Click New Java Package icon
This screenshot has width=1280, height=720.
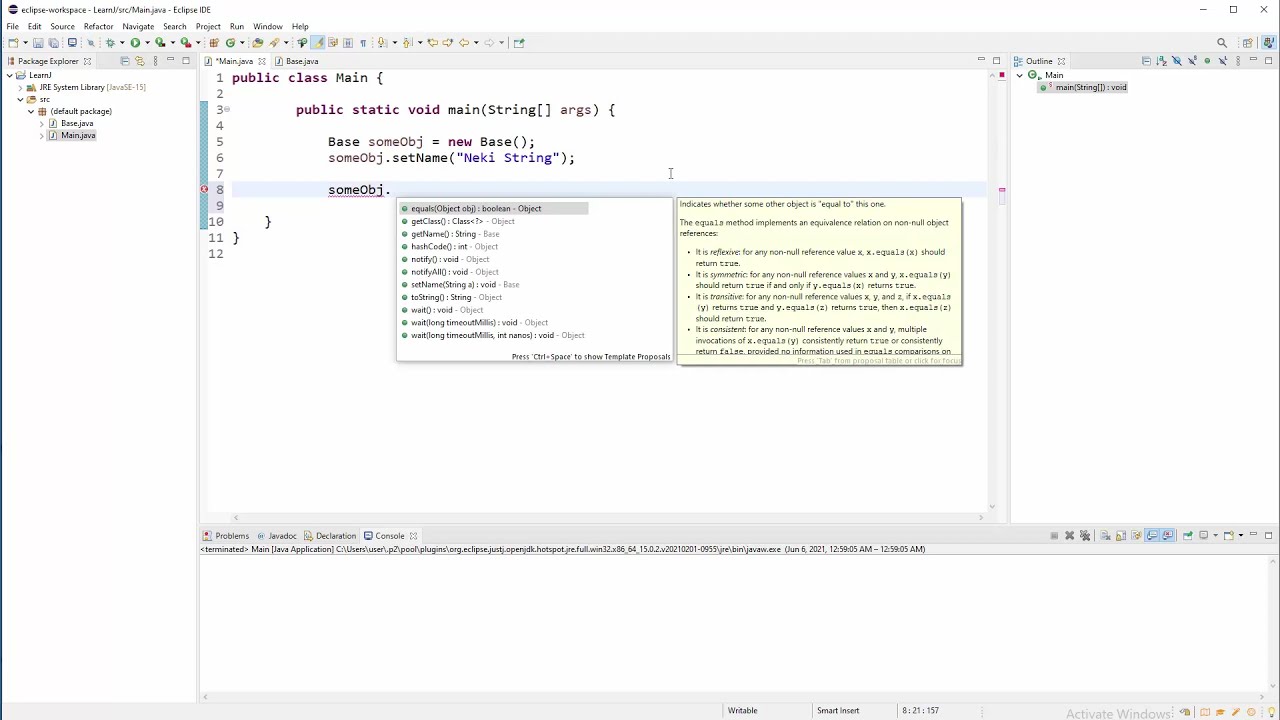[x=214, y=43]
